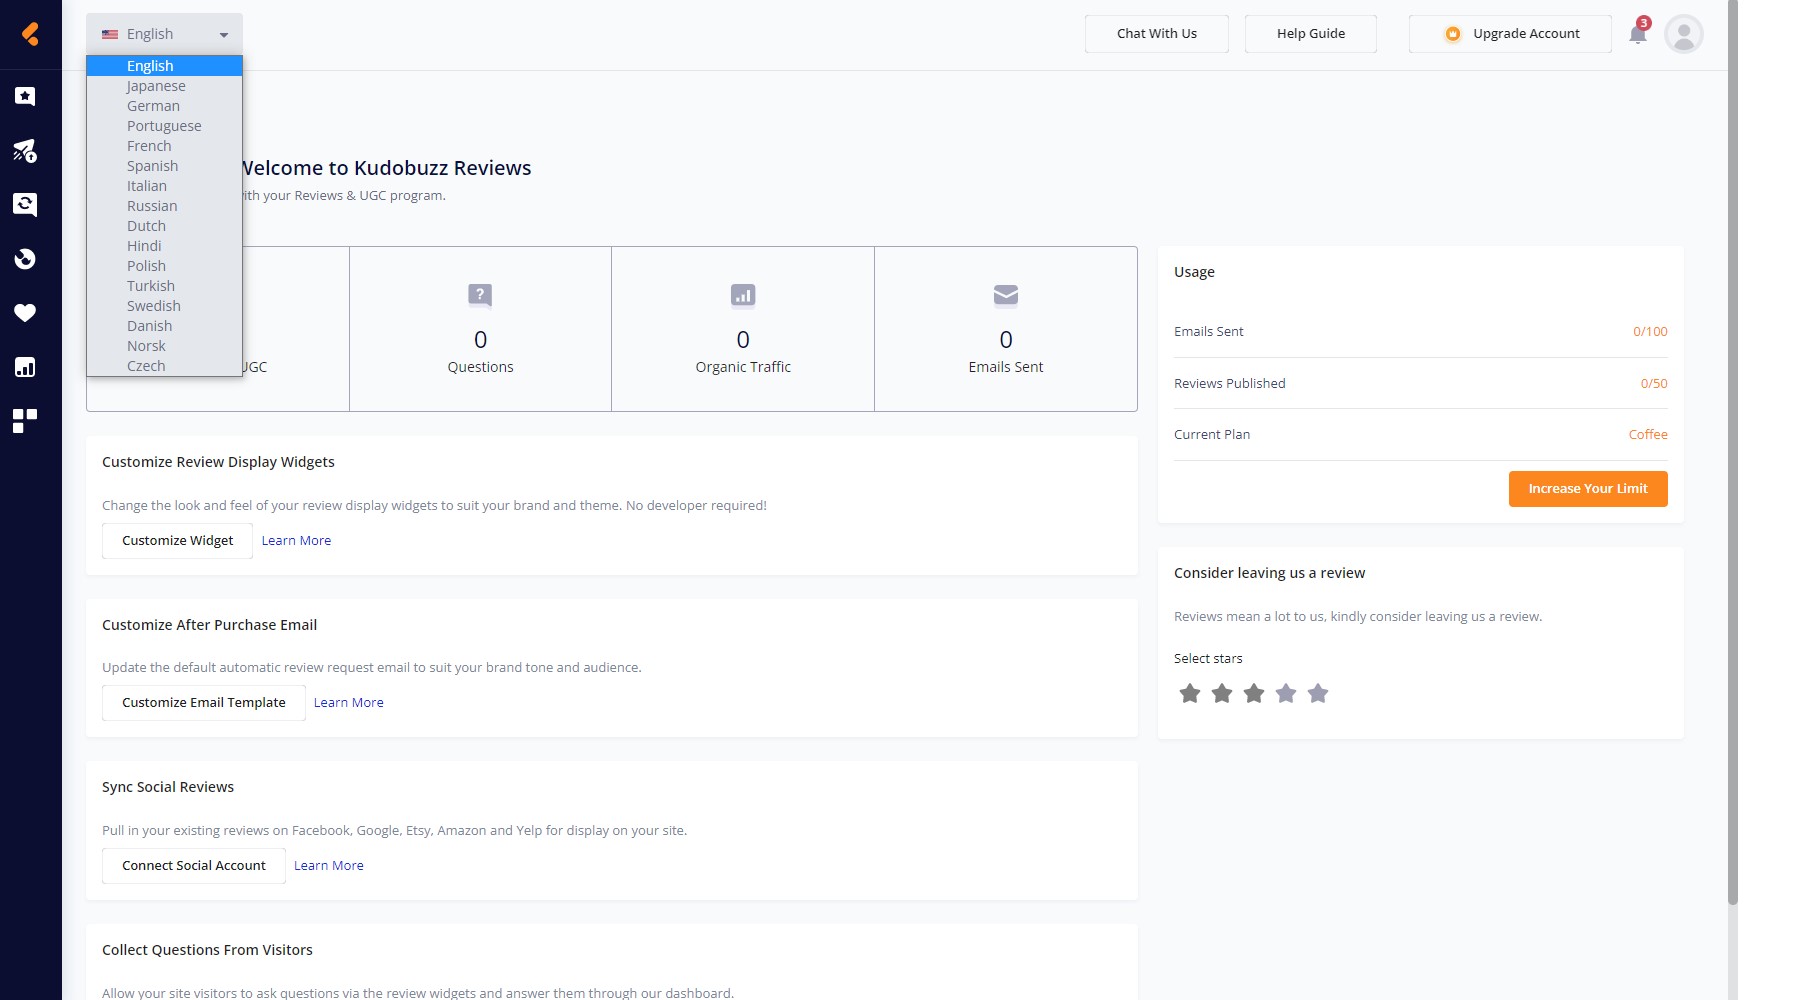This screenshot has height=1000, width=1820.
Task: Open Learn More for social reviews
Action: (329, 866)
